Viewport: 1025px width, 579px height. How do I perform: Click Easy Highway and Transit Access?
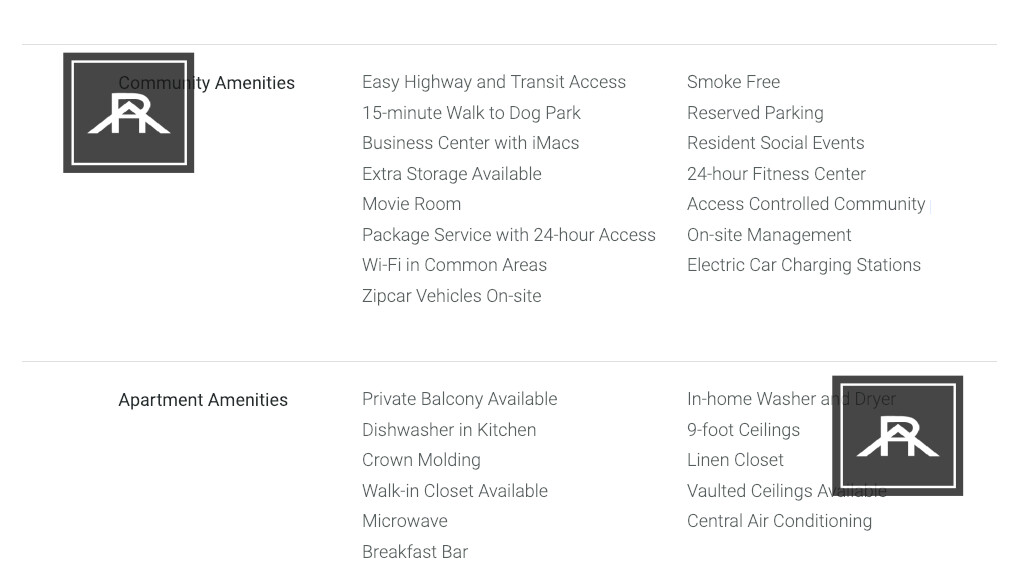click(494, 82)
